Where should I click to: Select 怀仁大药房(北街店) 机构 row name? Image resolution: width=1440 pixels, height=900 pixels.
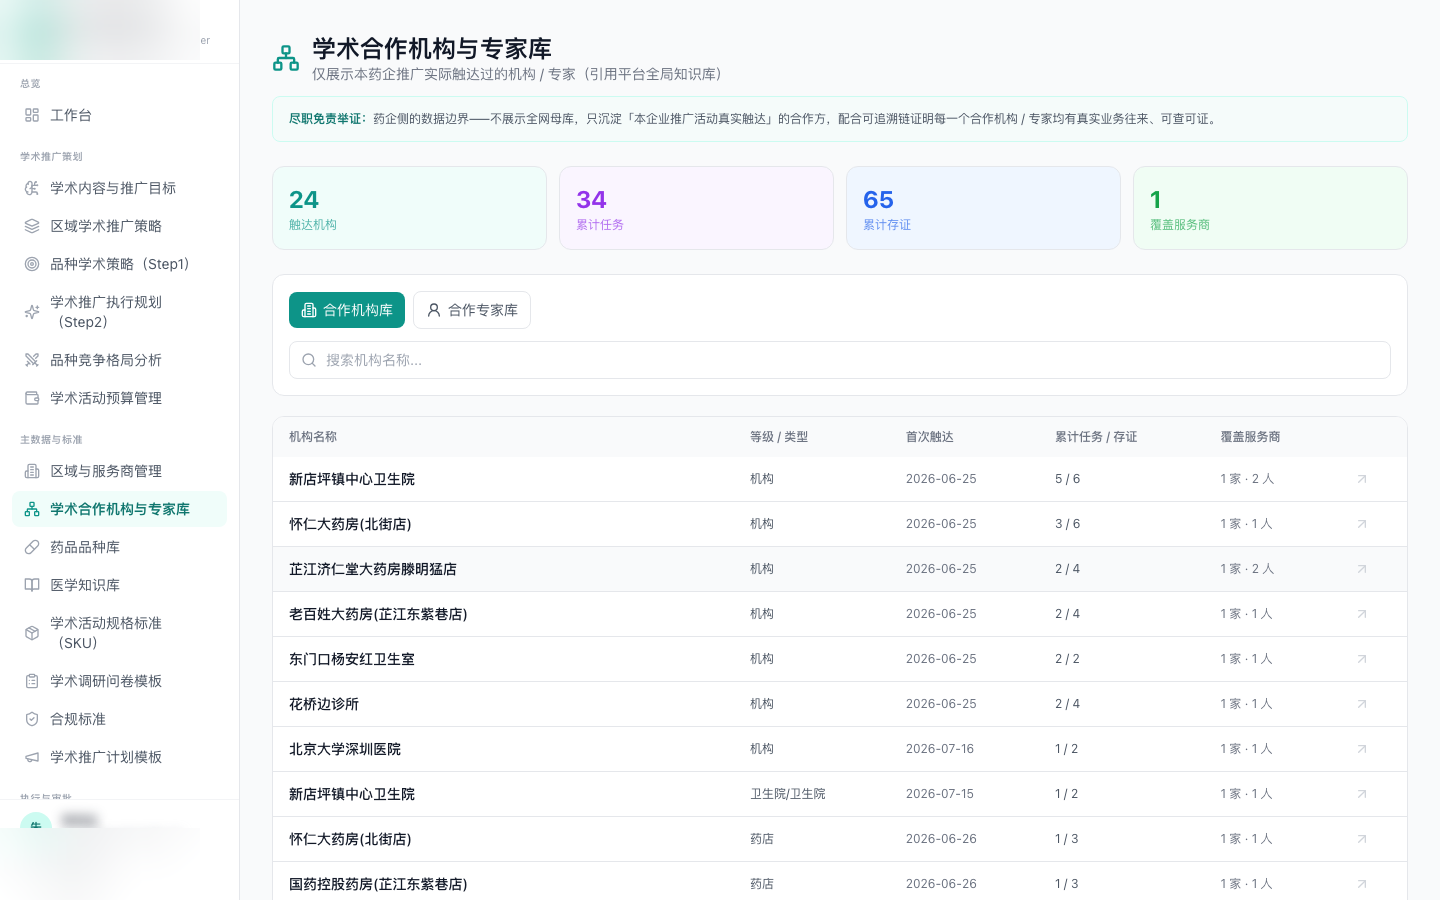[350, 524]
